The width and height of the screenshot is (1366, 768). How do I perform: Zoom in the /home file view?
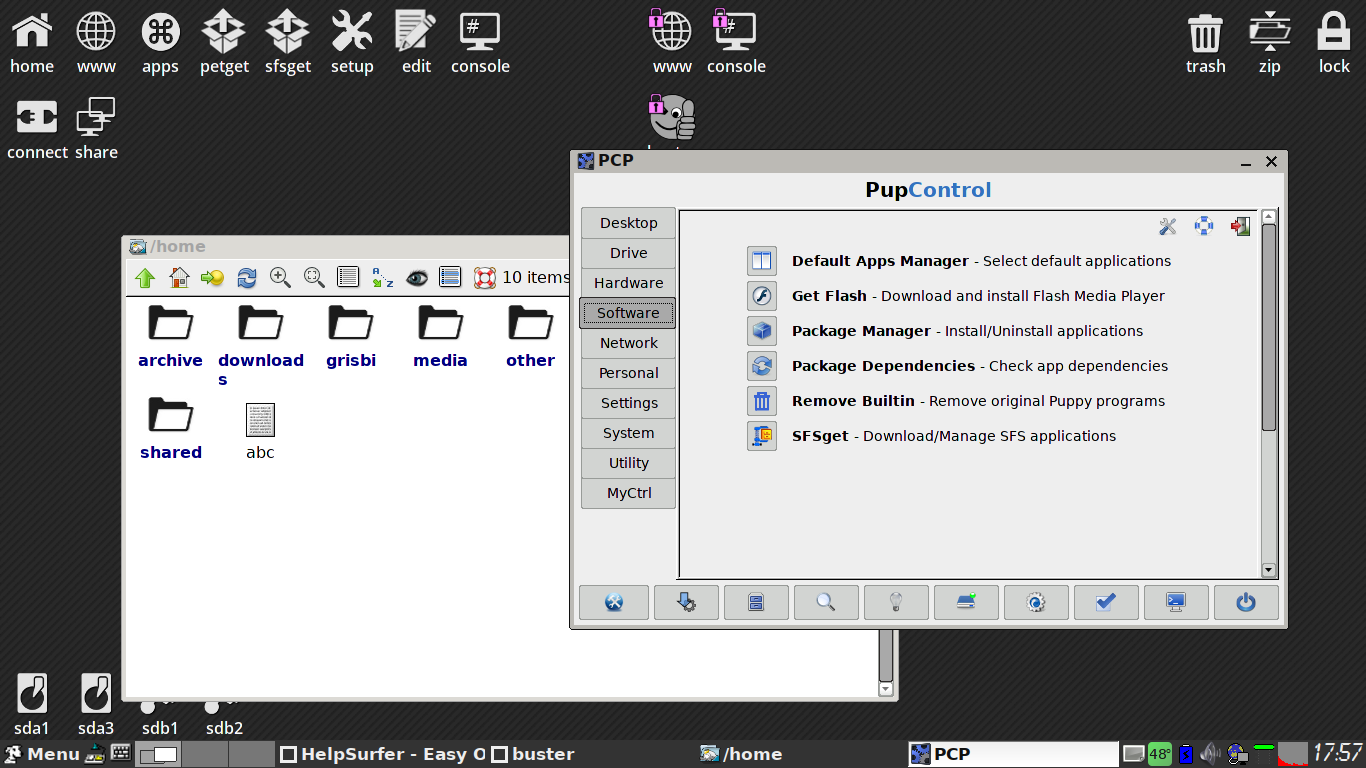click(x=280, y=278)
